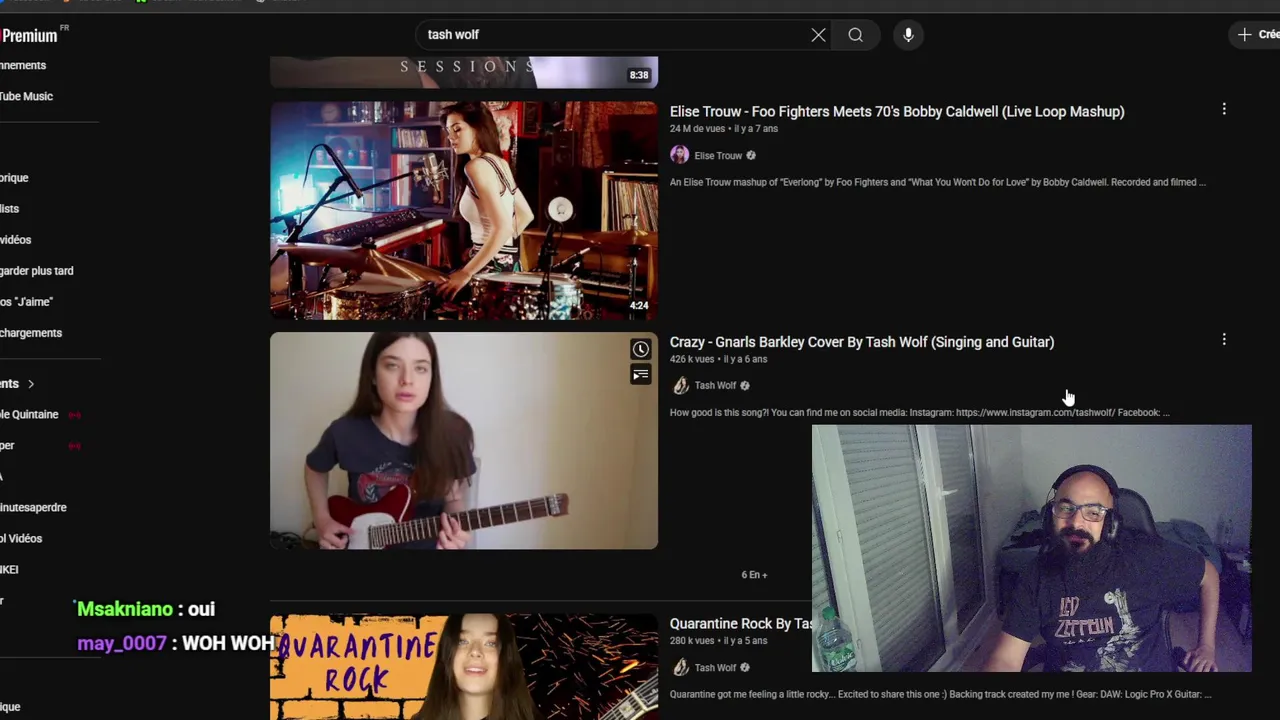
Task: Open the Quintaine channel subscription in sidebar
Action: point(30,415)
